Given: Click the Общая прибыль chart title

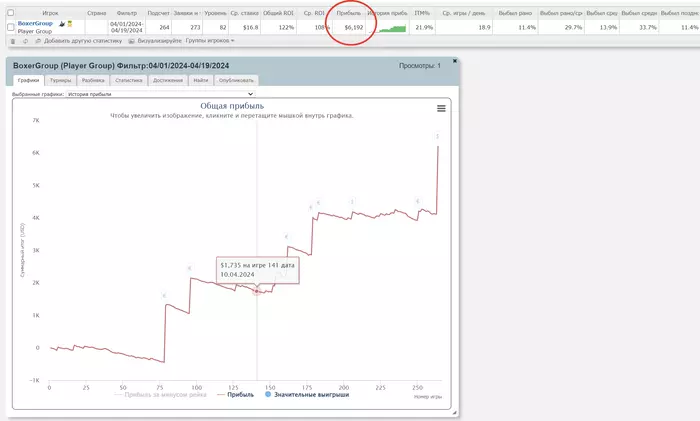Looking at the screenshot, I should tap(232, 106).
